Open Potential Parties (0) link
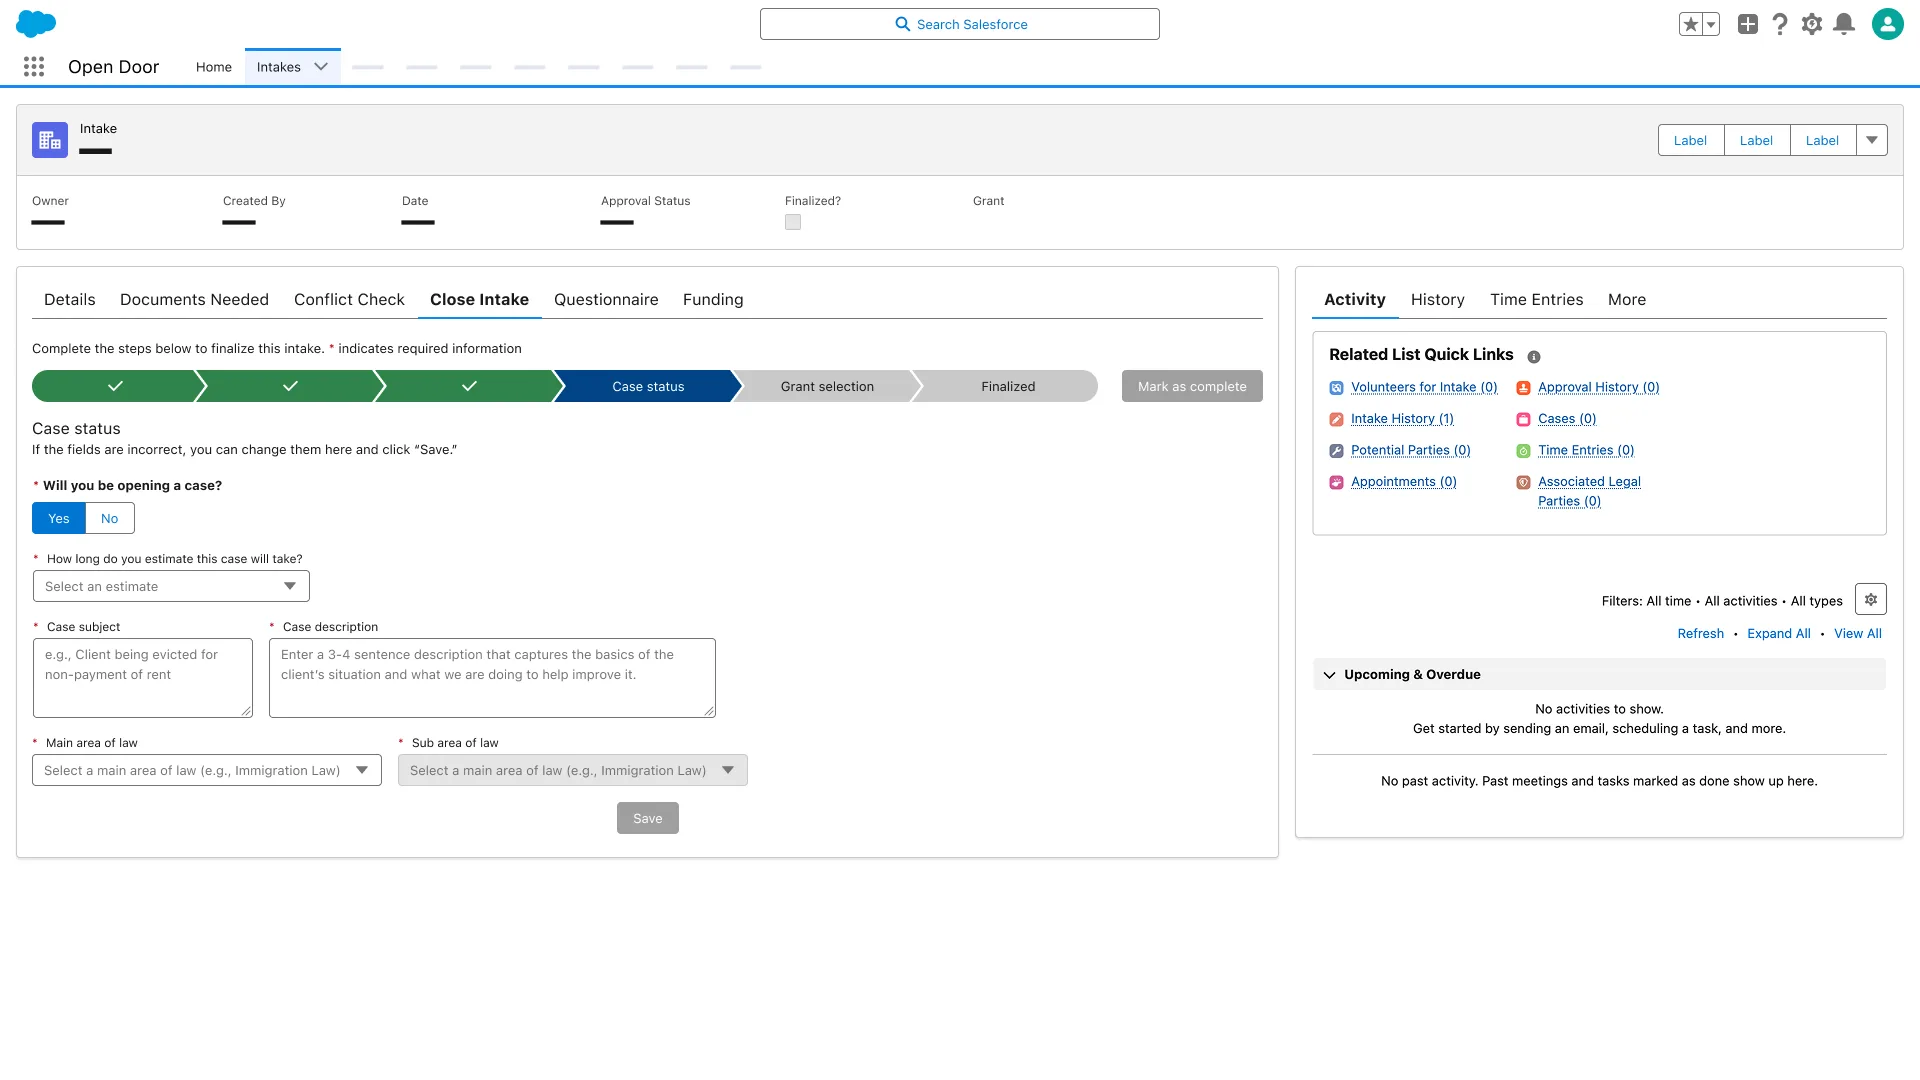The height and width of the screenshot is (1080, 1920). (x=1410, y=451)
